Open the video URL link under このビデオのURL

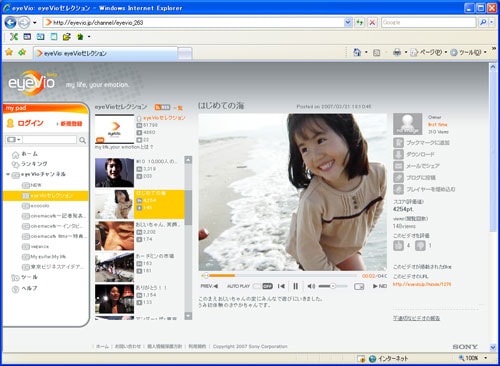pos(422,284)
